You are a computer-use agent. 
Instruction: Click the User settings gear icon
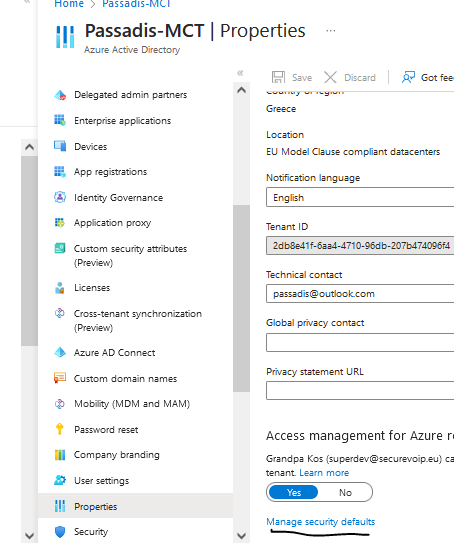60,480
